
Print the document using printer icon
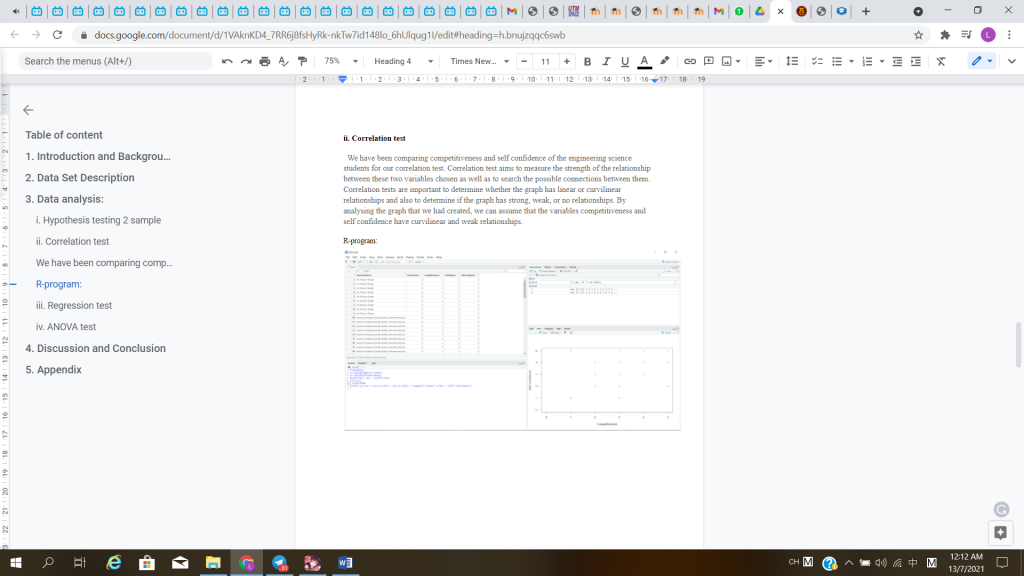pos(265,61)
